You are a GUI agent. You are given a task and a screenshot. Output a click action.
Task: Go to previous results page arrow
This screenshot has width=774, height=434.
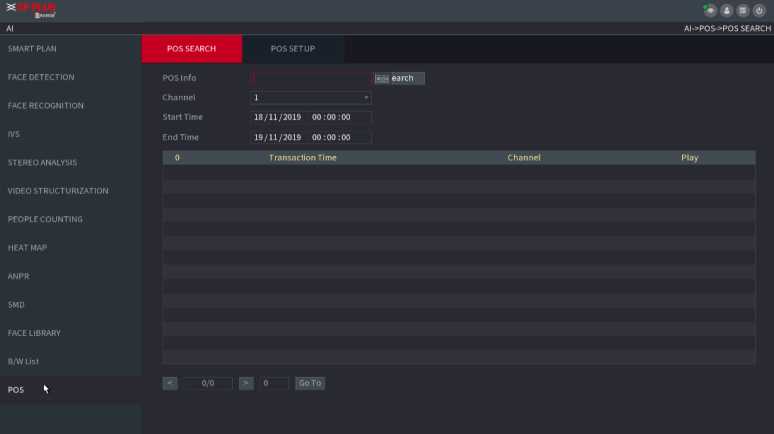point(170,383)
